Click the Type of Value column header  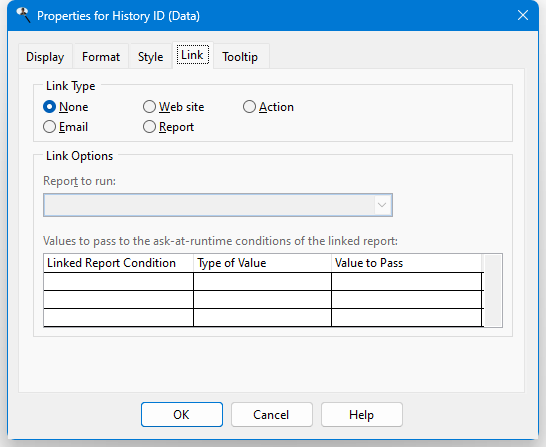(262, 263)
